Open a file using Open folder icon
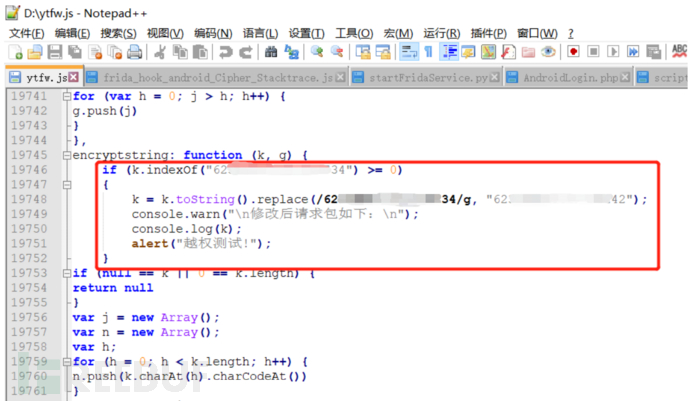Image resolution: width=690 pixels, height=401 pixels. 35,52
